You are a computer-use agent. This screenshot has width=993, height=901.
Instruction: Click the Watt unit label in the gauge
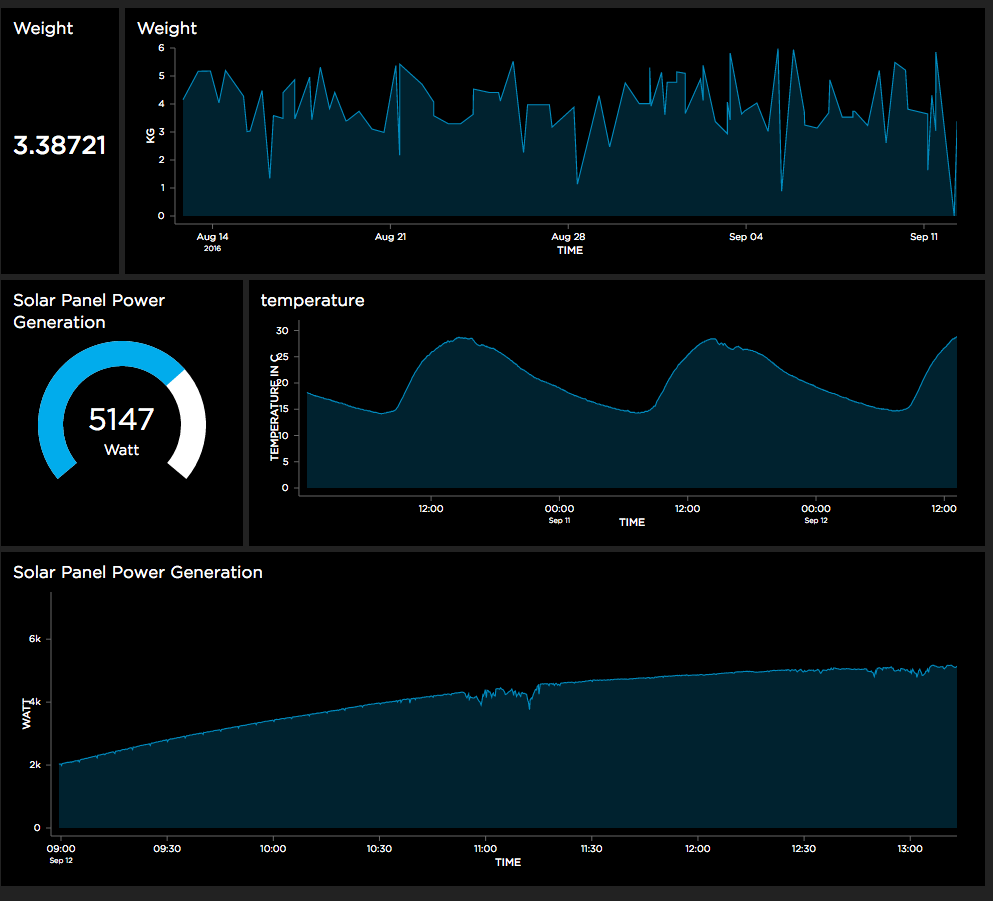click(x=122, y=450)
